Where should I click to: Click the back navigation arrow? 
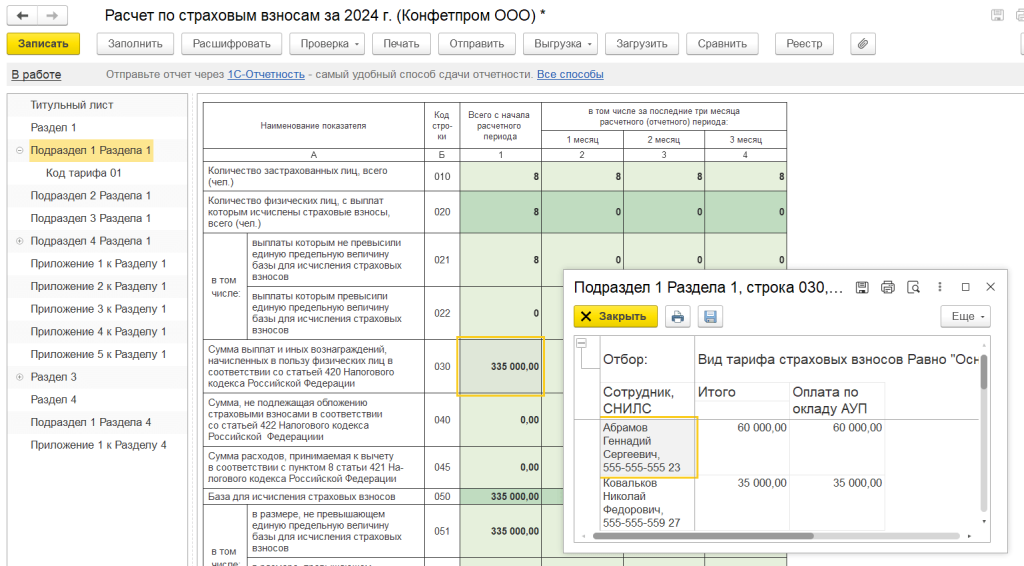pos(23,16)
